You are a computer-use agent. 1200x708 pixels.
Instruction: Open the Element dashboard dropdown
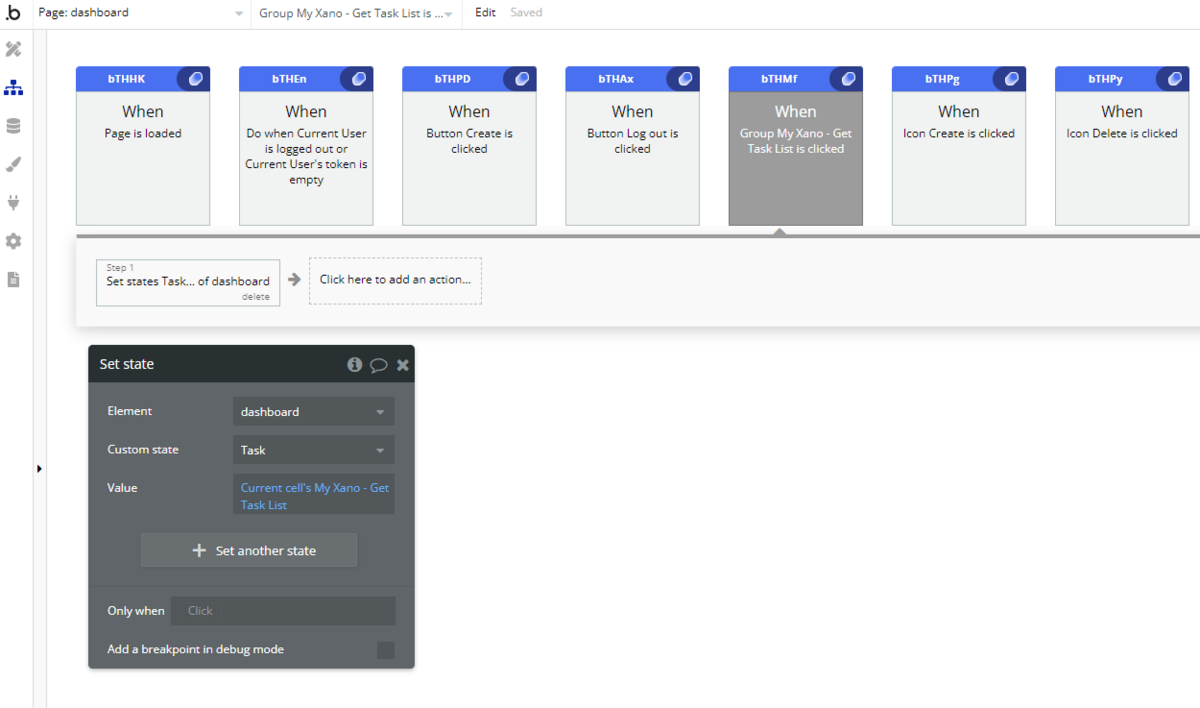(x=313, y=411)
